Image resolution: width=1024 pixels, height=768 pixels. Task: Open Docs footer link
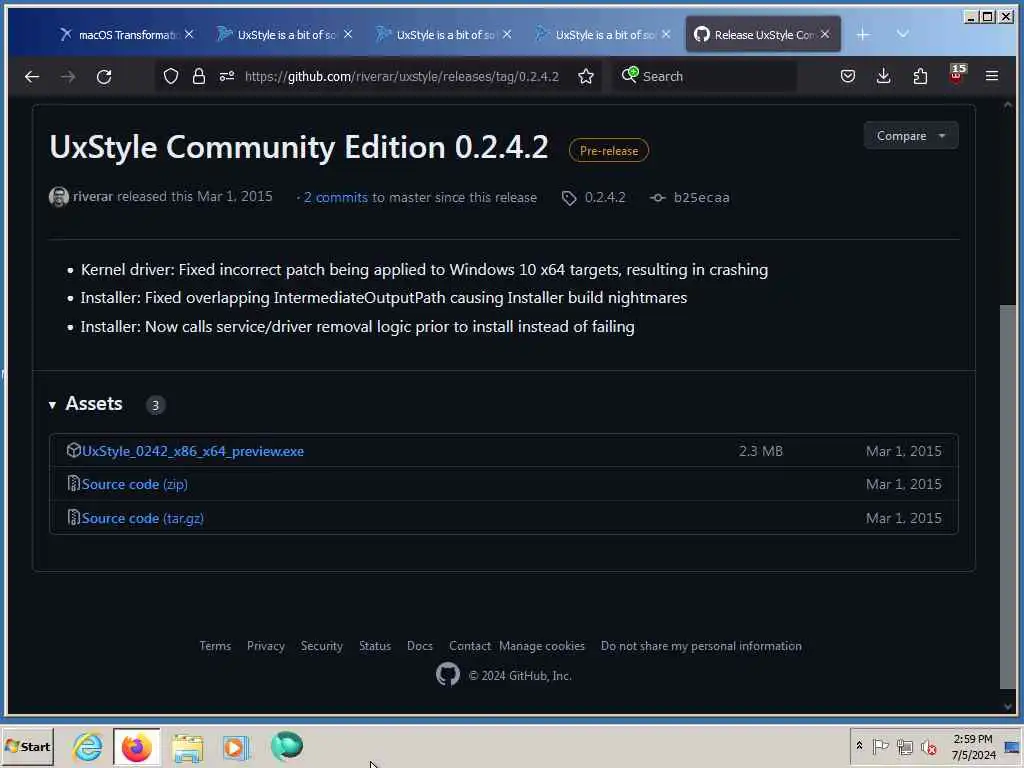click(419, 646)
